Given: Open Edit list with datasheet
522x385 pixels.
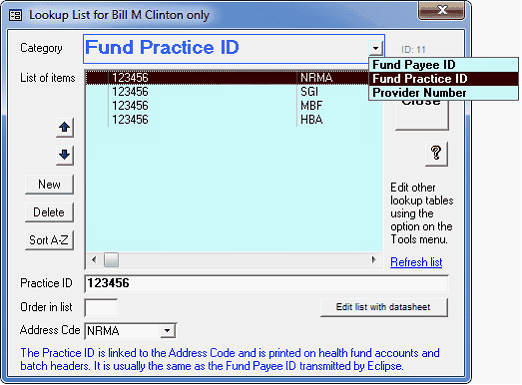Looking at the screenshot, I should click(384, 307).
